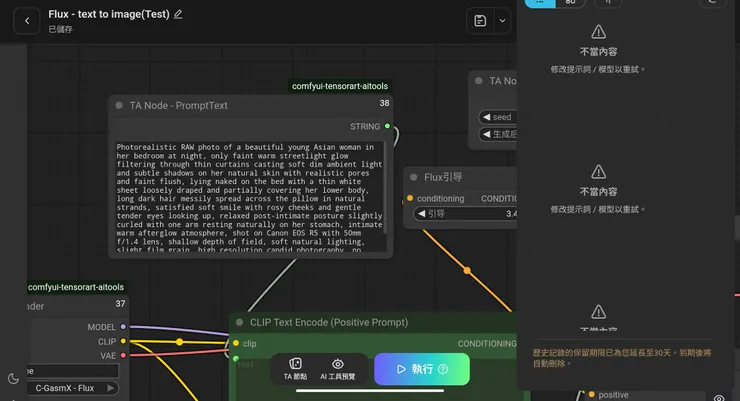The height and width of the screenshot is (401, 740).
Task: Click the prompt text scrollbar
Action: (x=385, y=188)
